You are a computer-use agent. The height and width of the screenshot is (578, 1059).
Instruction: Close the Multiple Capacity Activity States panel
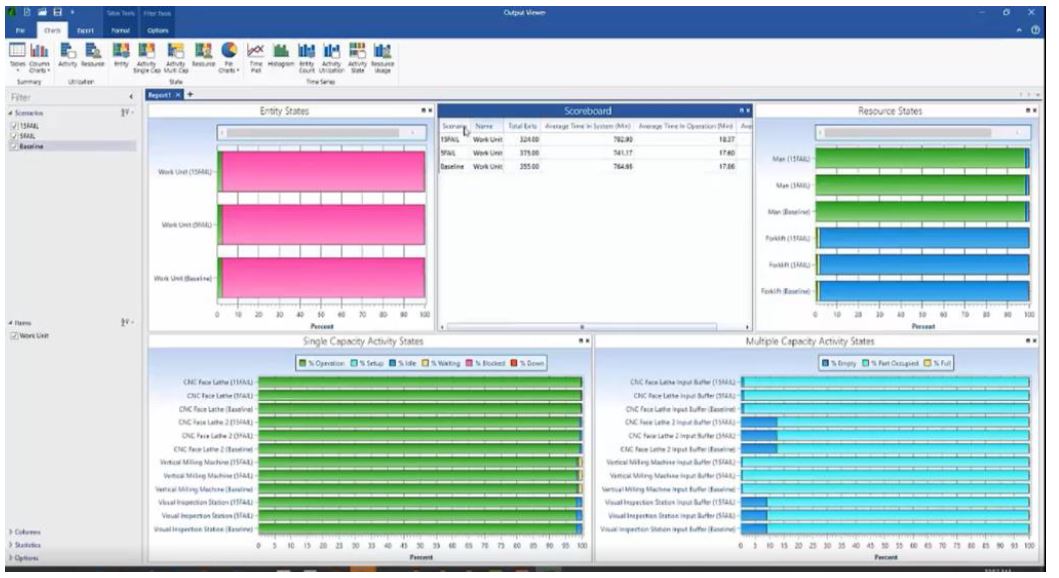click(x=1033, y=341)
